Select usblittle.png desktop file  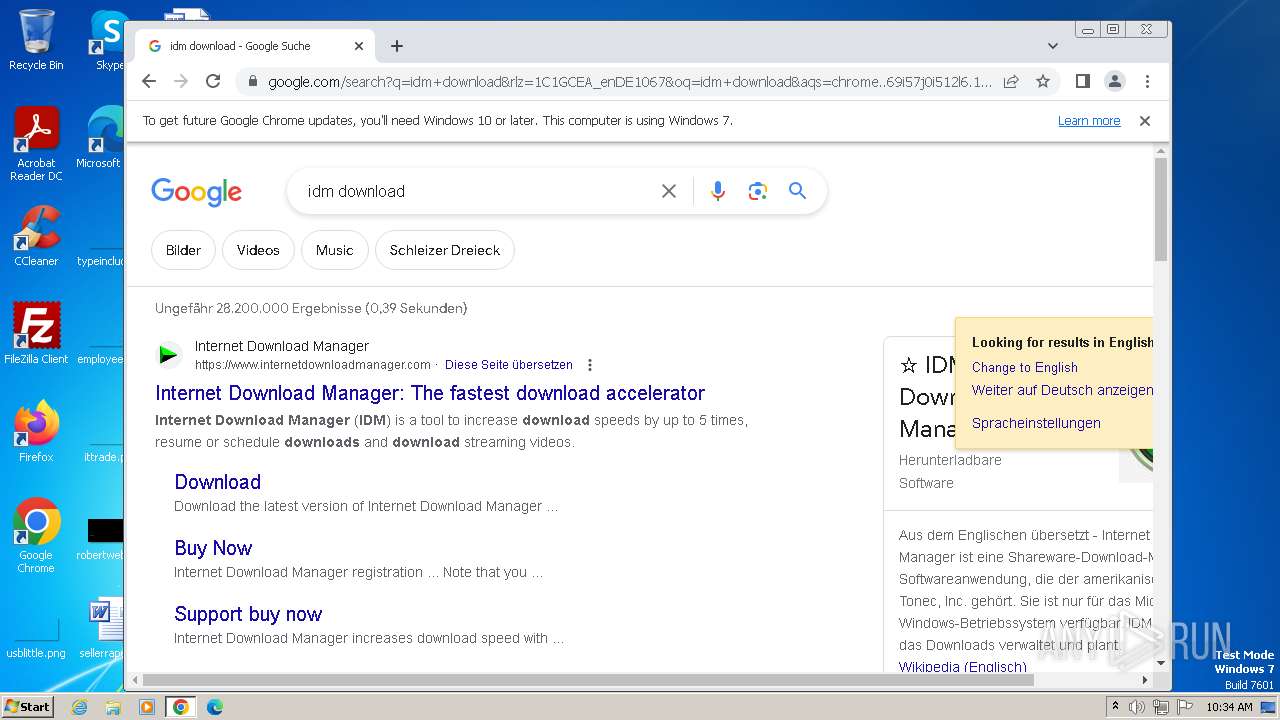[36, 640]
